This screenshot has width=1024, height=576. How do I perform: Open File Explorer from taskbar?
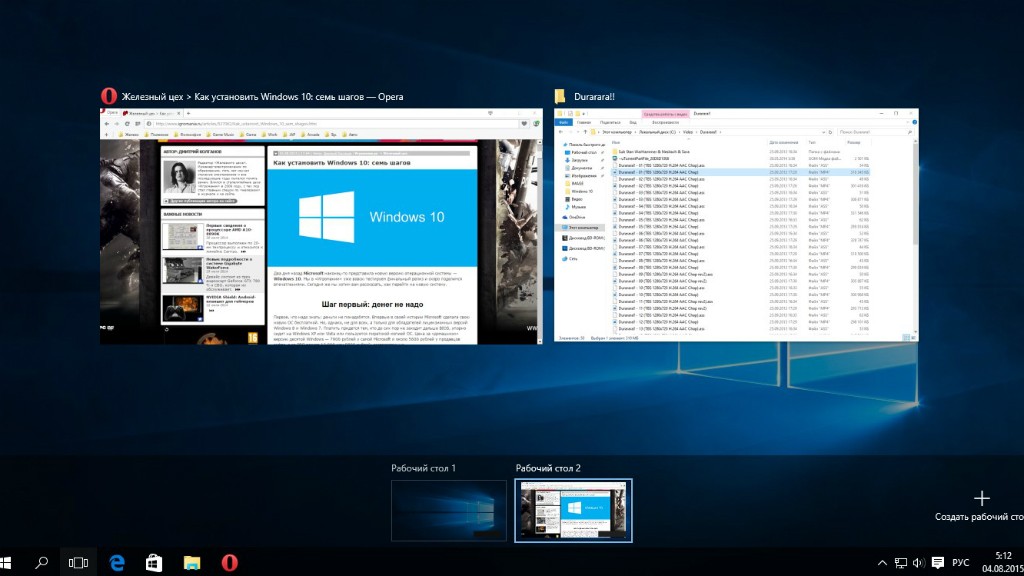[191, 562]
